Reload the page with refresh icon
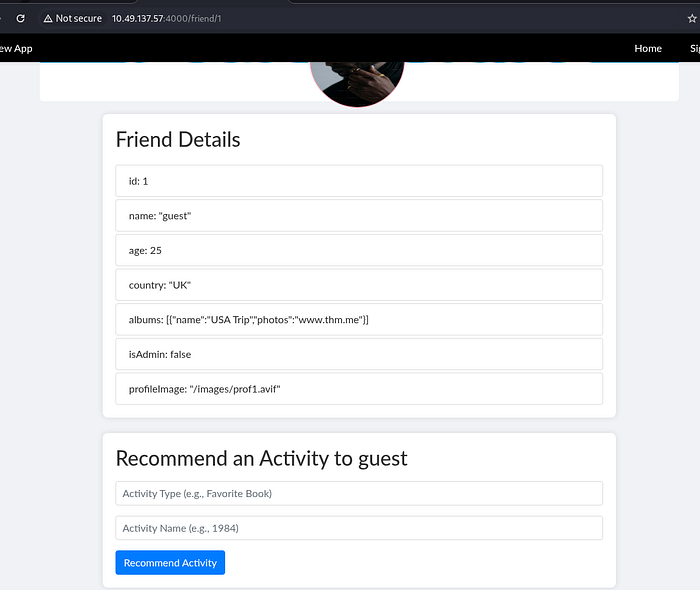 point(21,18)
